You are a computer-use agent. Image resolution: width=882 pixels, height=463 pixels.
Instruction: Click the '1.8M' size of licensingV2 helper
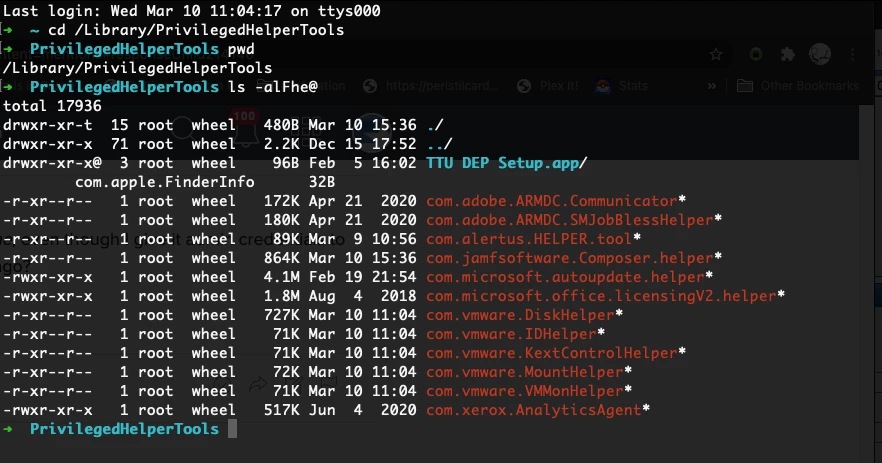(282, 296)
